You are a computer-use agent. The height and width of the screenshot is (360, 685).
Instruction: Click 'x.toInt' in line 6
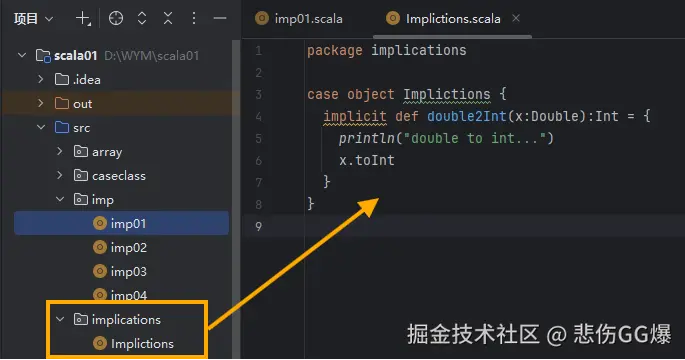(x=367, y=160)
